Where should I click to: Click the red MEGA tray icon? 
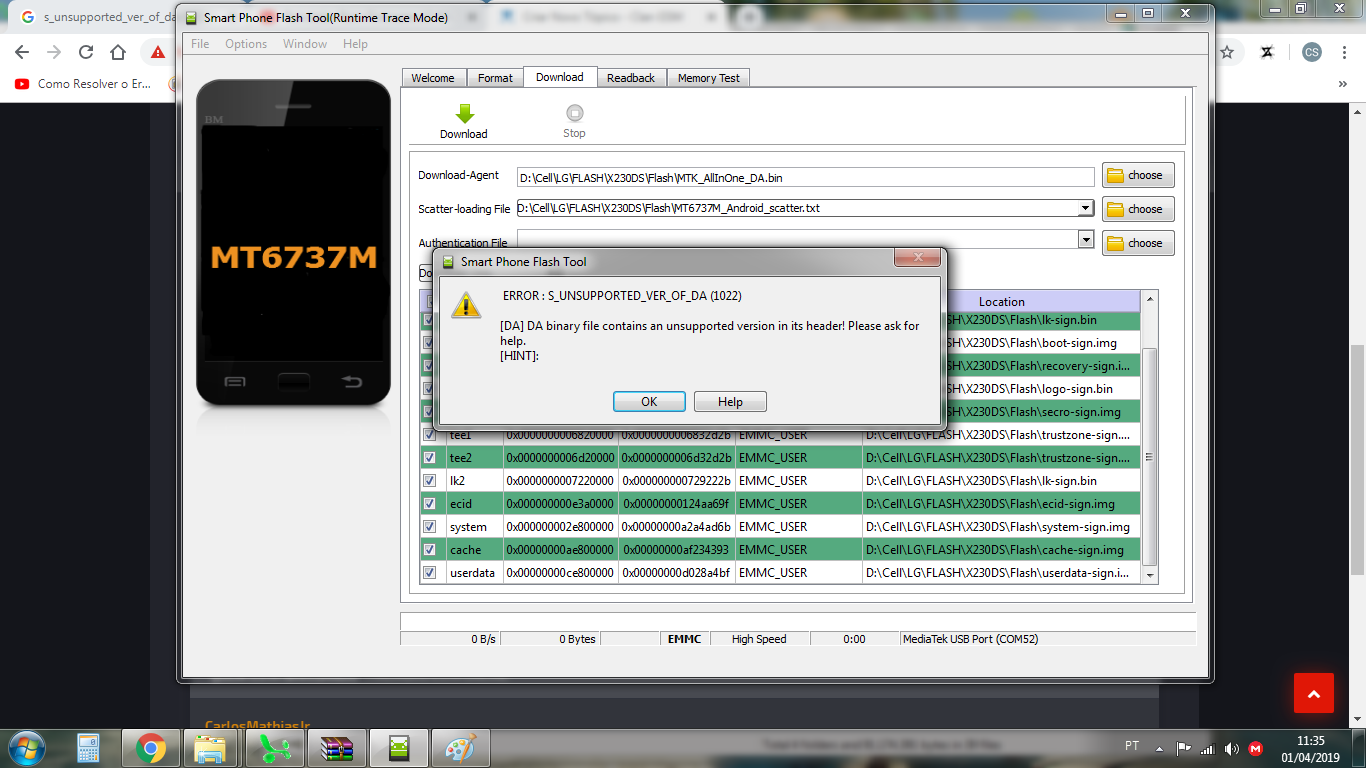[x=1256, y=748]
